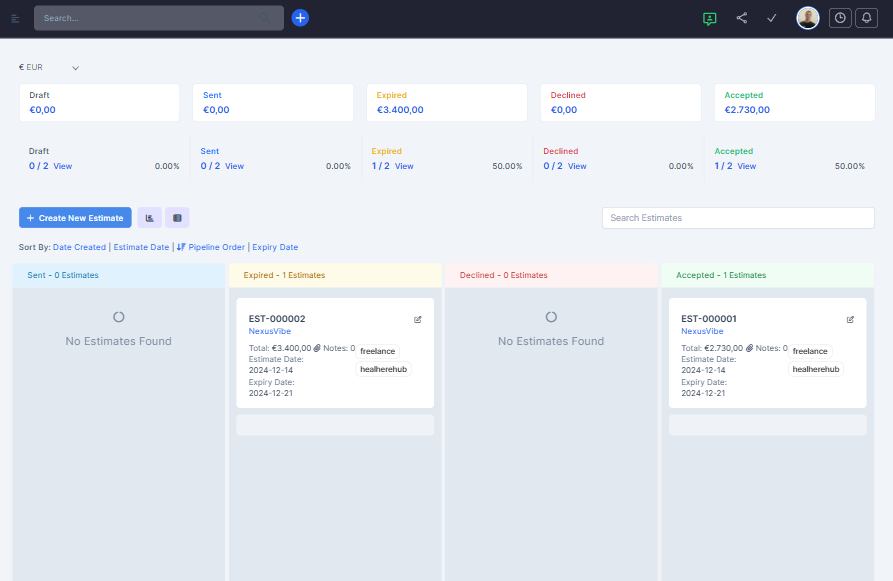Image resolution: width=893 pixels, height=581 pixels.
Task: Open the green chat feedback icon
Action: [x=710, y=18]
